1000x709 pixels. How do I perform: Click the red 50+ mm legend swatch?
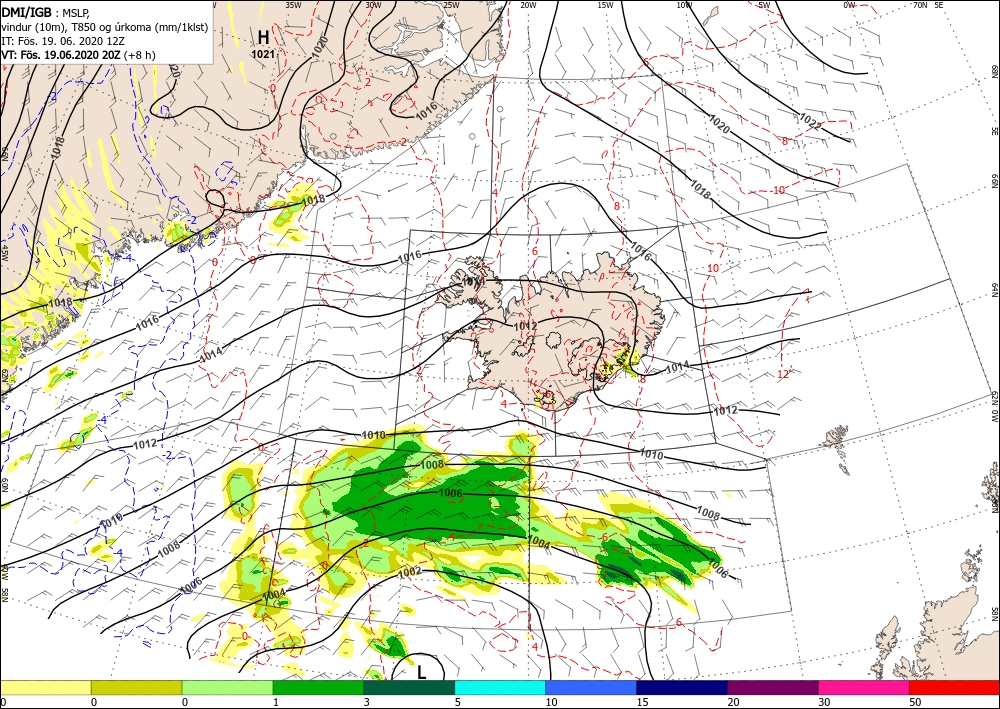955,687
